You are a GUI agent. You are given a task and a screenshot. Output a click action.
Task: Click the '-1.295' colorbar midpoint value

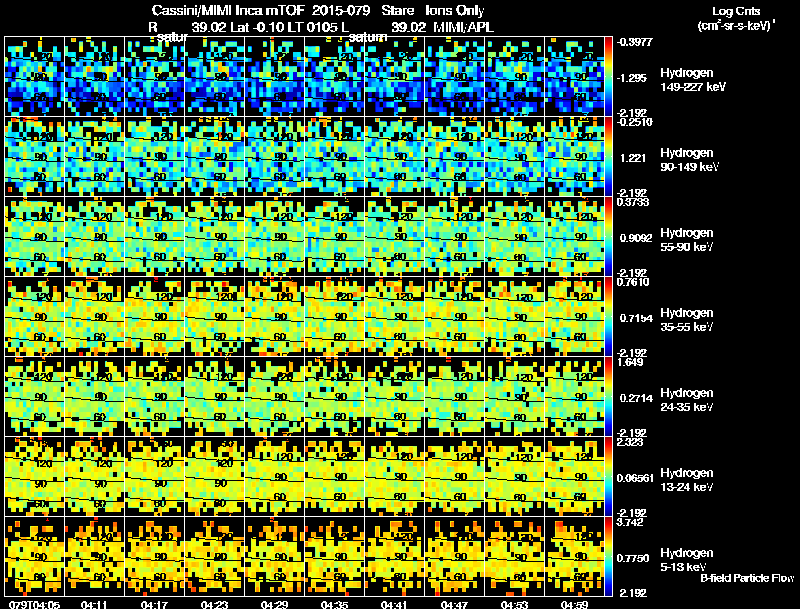click(633, 78)
